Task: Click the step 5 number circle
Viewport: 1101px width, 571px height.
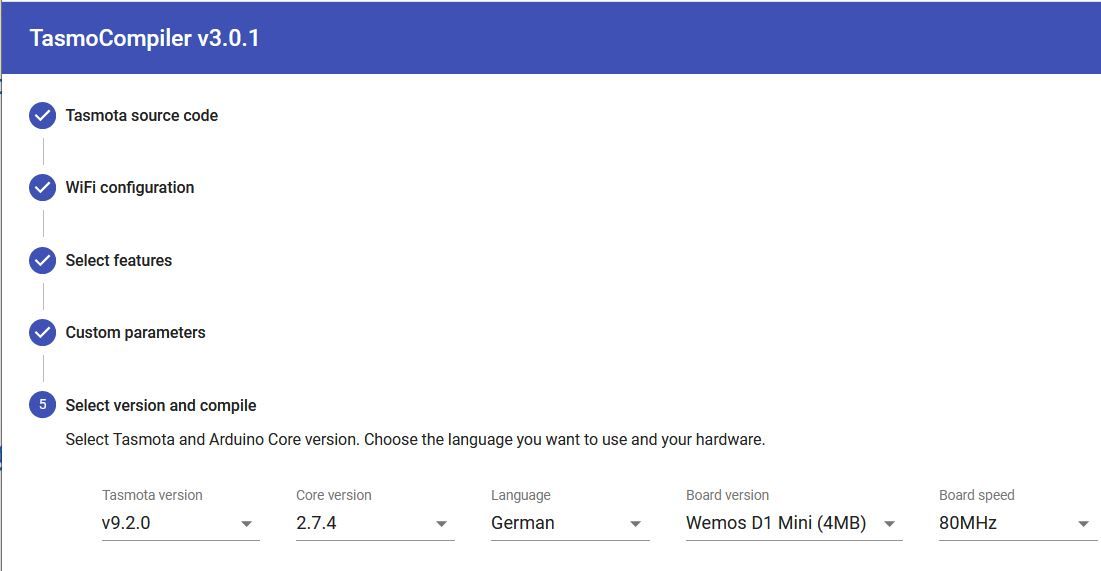Action: pos(42,405)
